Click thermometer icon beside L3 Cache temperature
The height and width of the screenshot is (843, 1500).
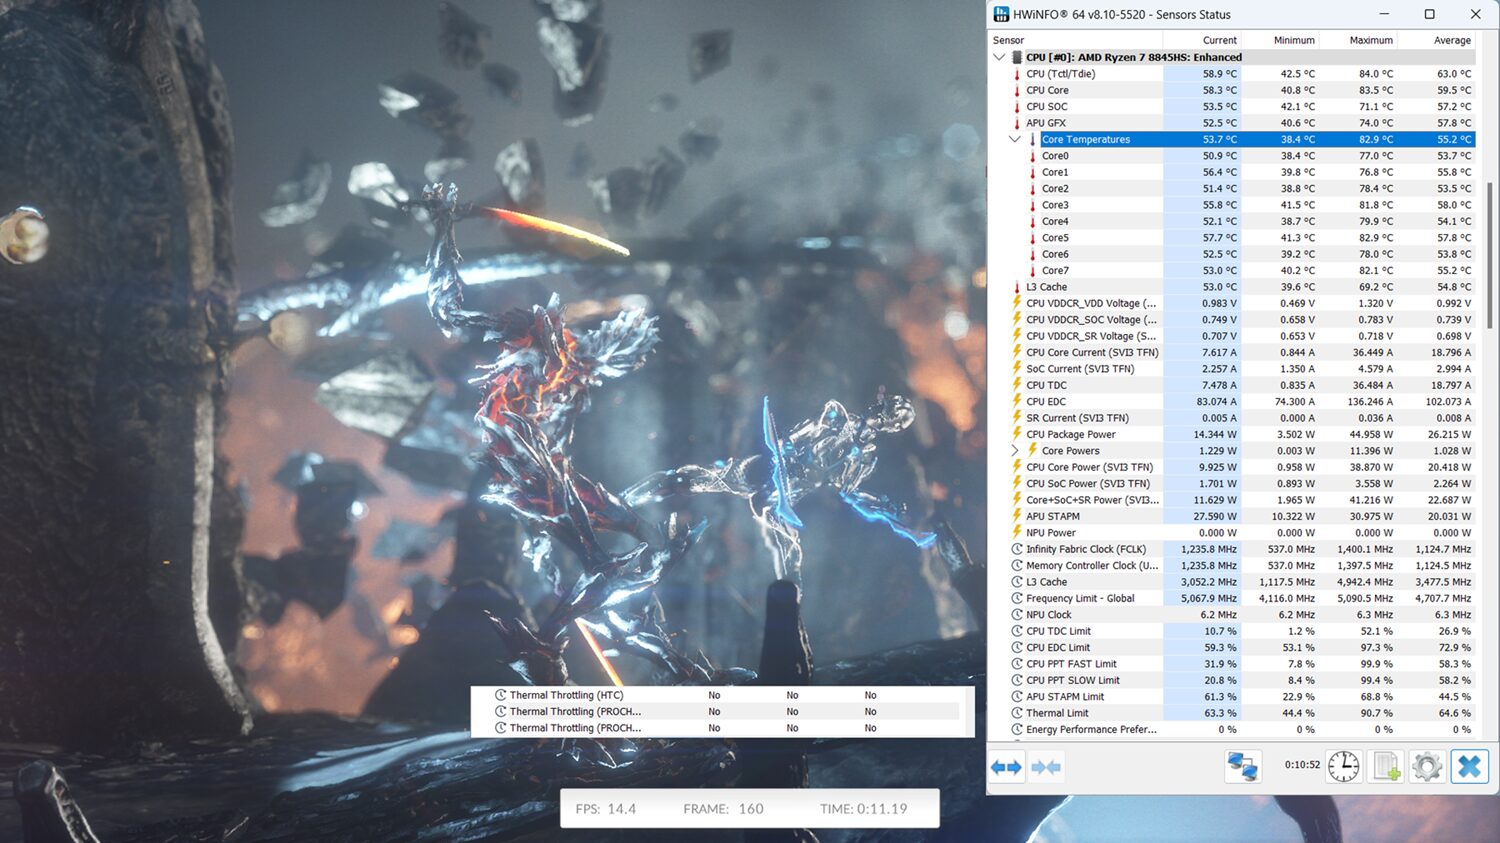click(1017, 287)
